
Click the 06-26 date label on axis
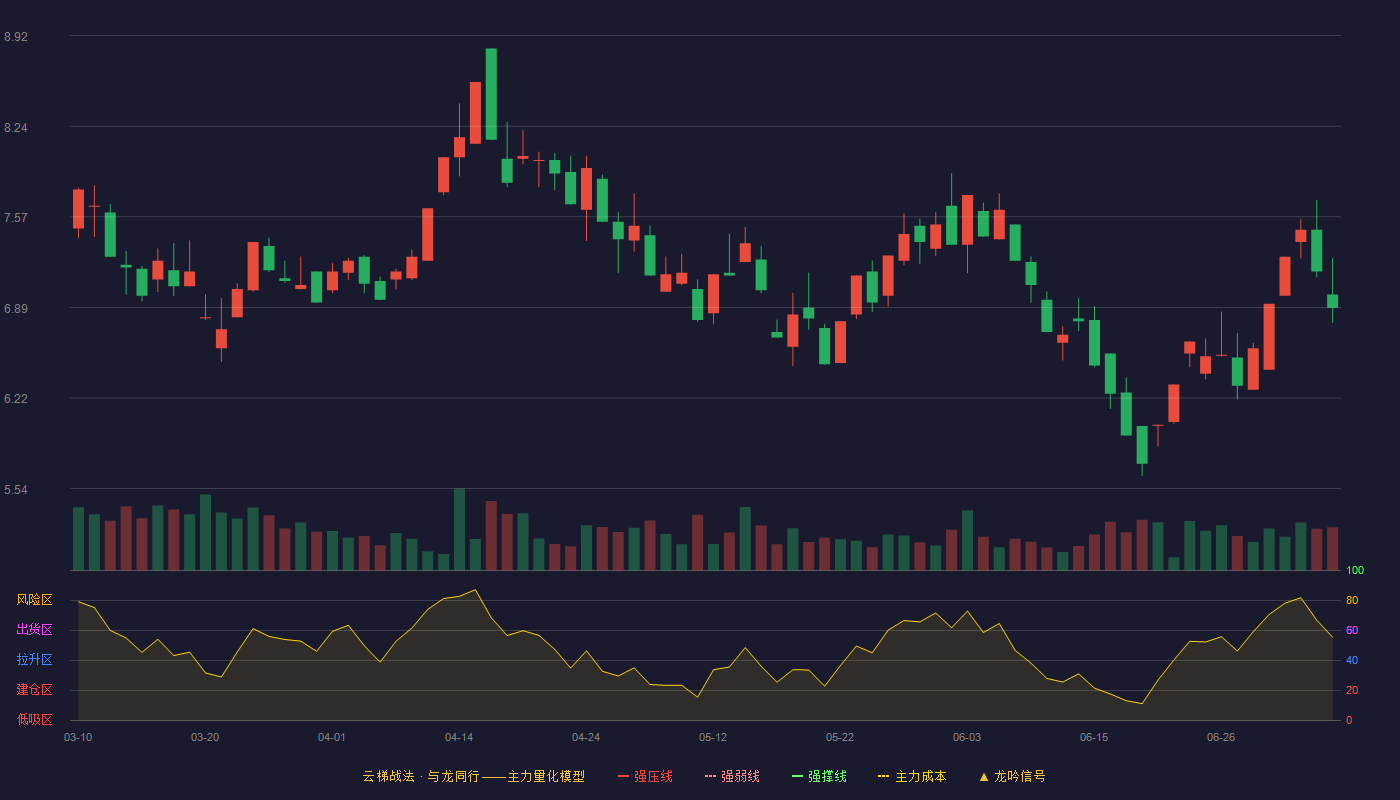[x=1221, y=737]
